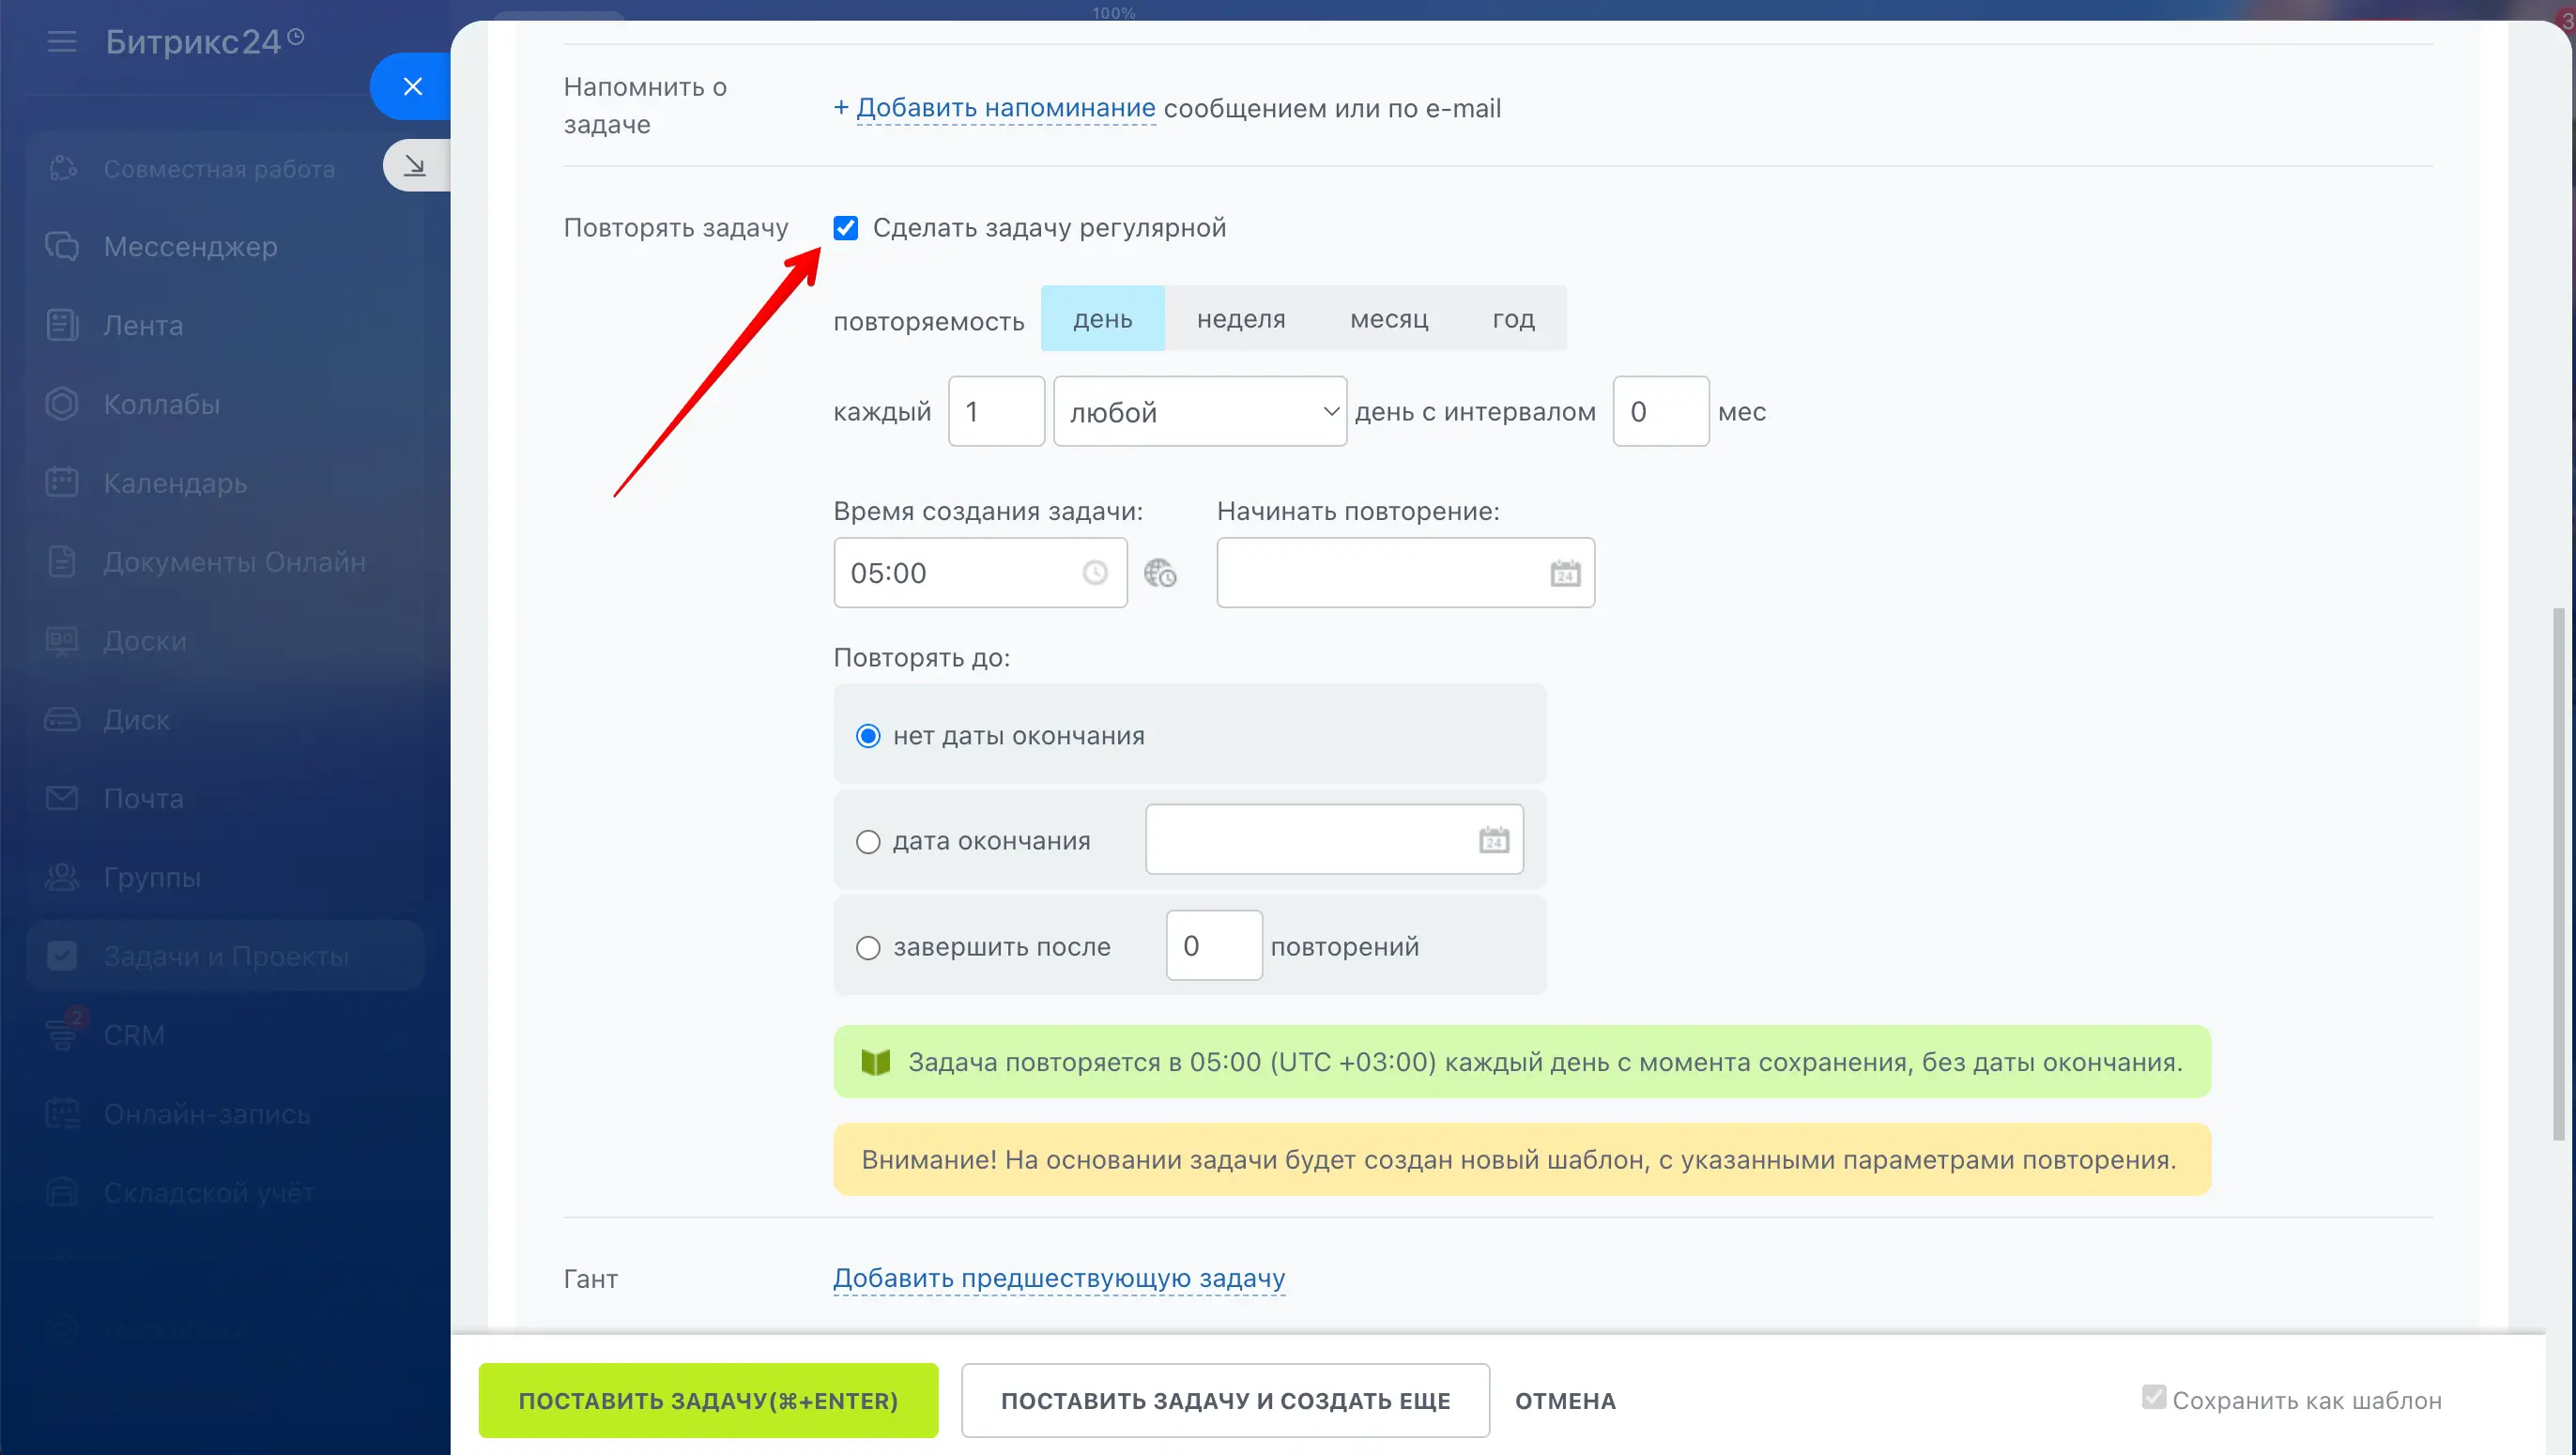The width and height of the screenshot is (2576, 1455).
Task: Close the task panel with X button
Action: pos(412,87)
